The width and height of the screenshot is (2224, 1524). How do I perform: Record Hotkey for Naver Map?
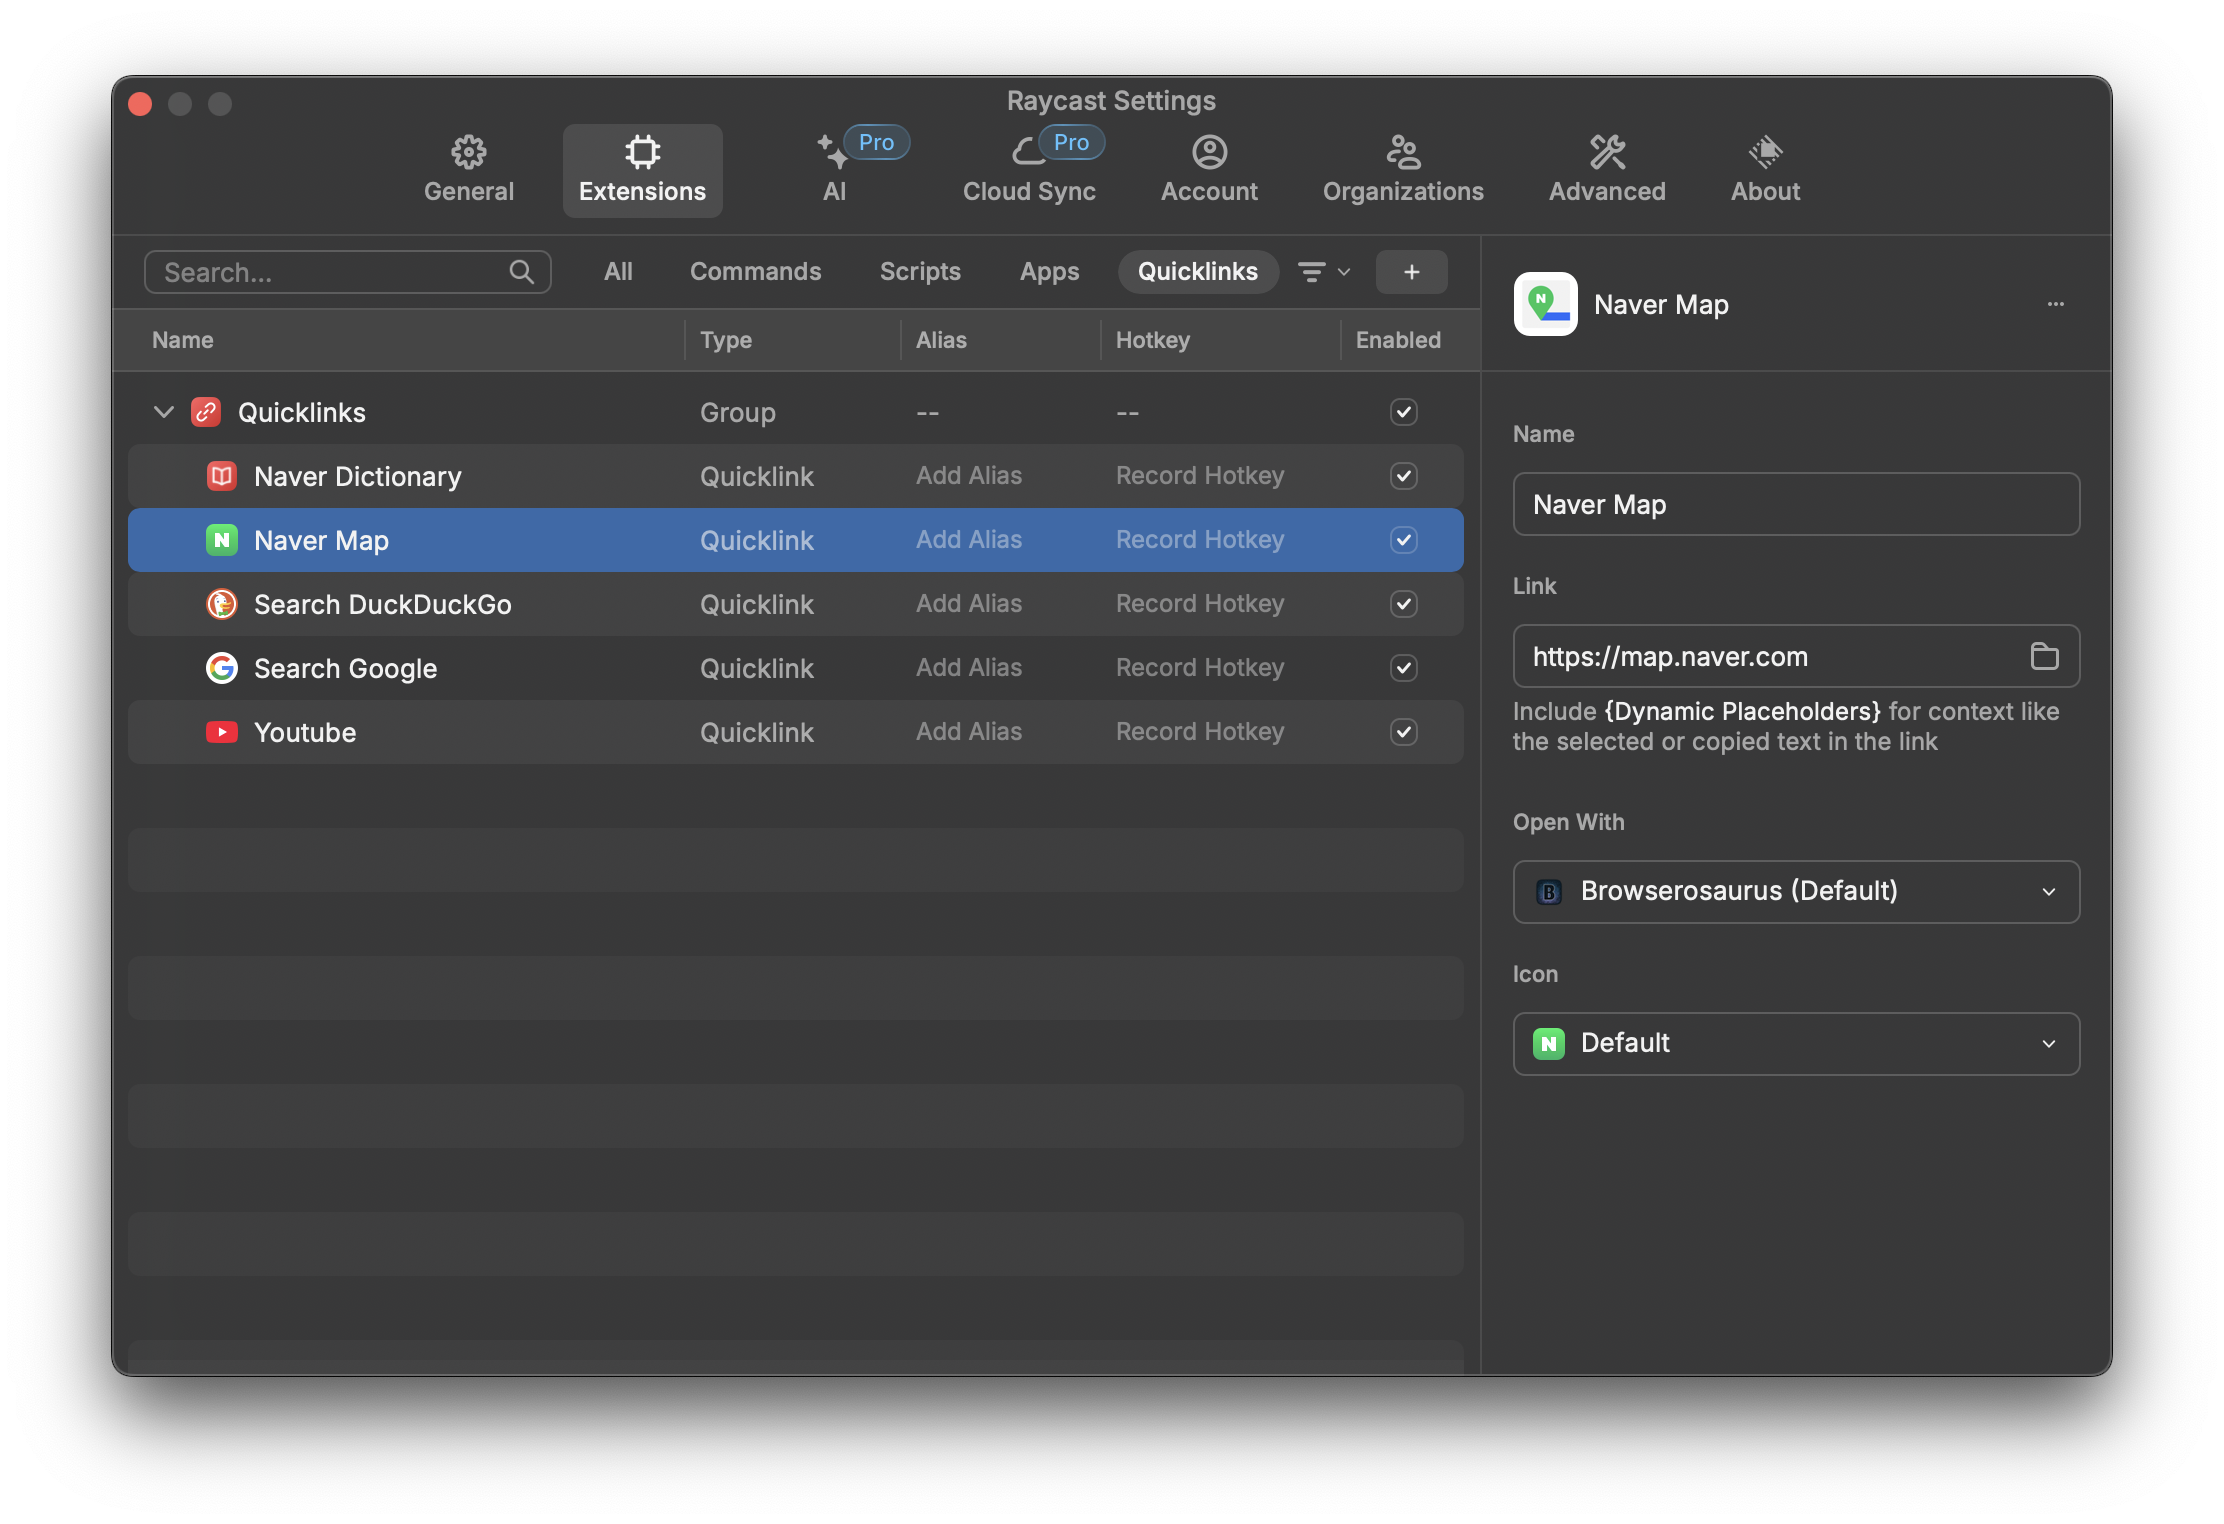click(x=1200, y=540)
